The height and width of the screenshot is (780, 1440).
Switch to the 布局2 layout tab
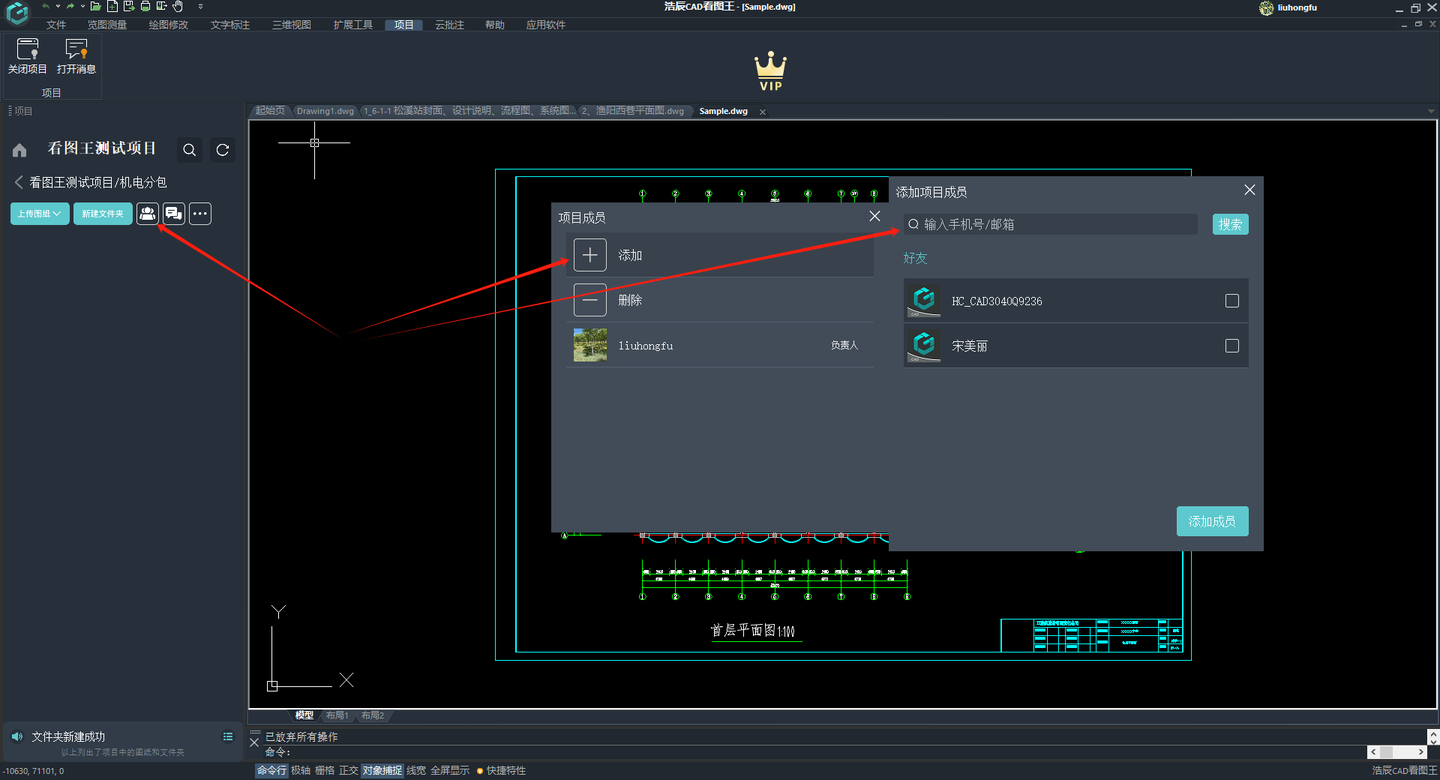pyautogui.click(x=373, y=715)
